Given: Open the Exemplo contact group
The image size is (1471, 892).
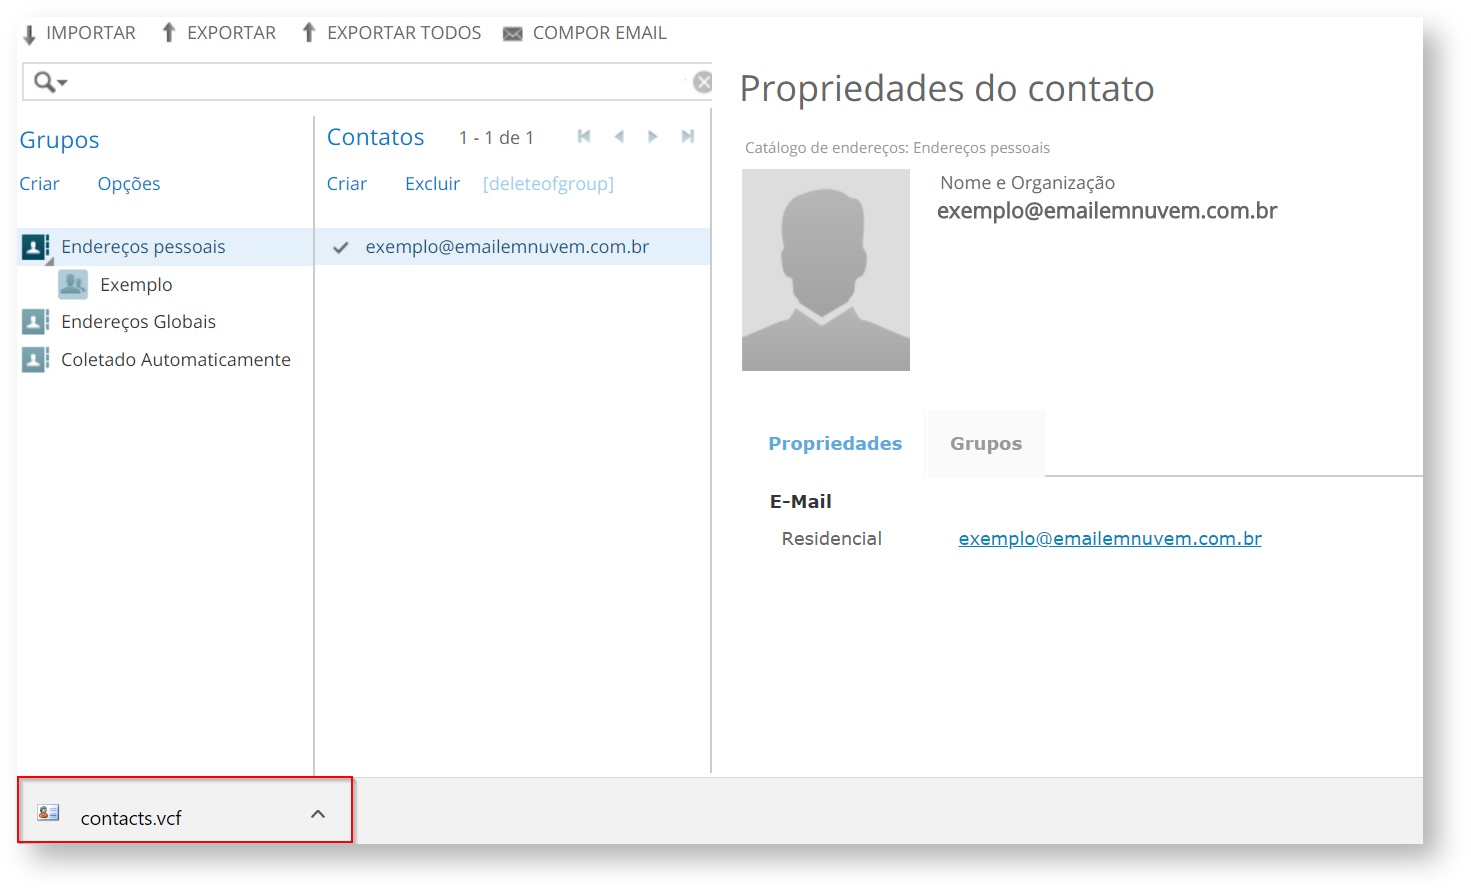Looking at the screenshot, I should tap(136, 285).
